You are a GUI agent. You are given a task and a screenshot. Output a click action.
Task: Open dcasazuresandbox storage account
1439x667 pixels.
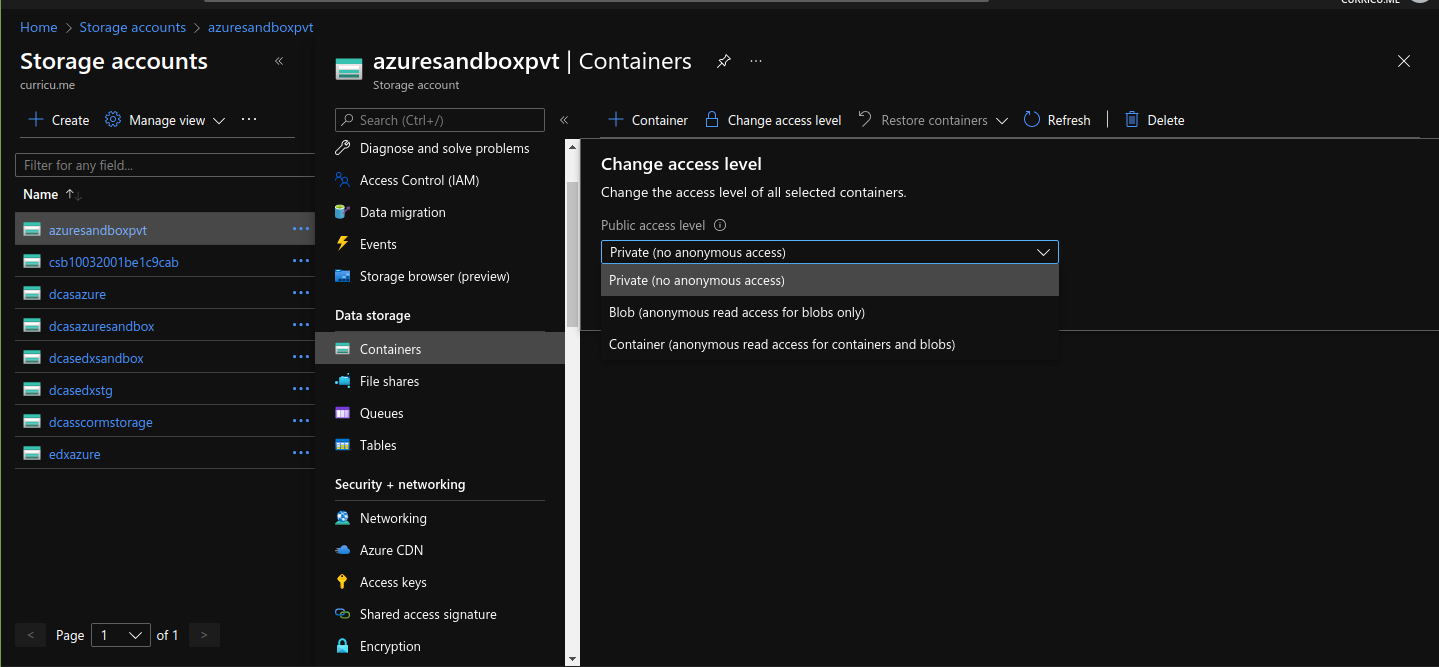(102, 326)
